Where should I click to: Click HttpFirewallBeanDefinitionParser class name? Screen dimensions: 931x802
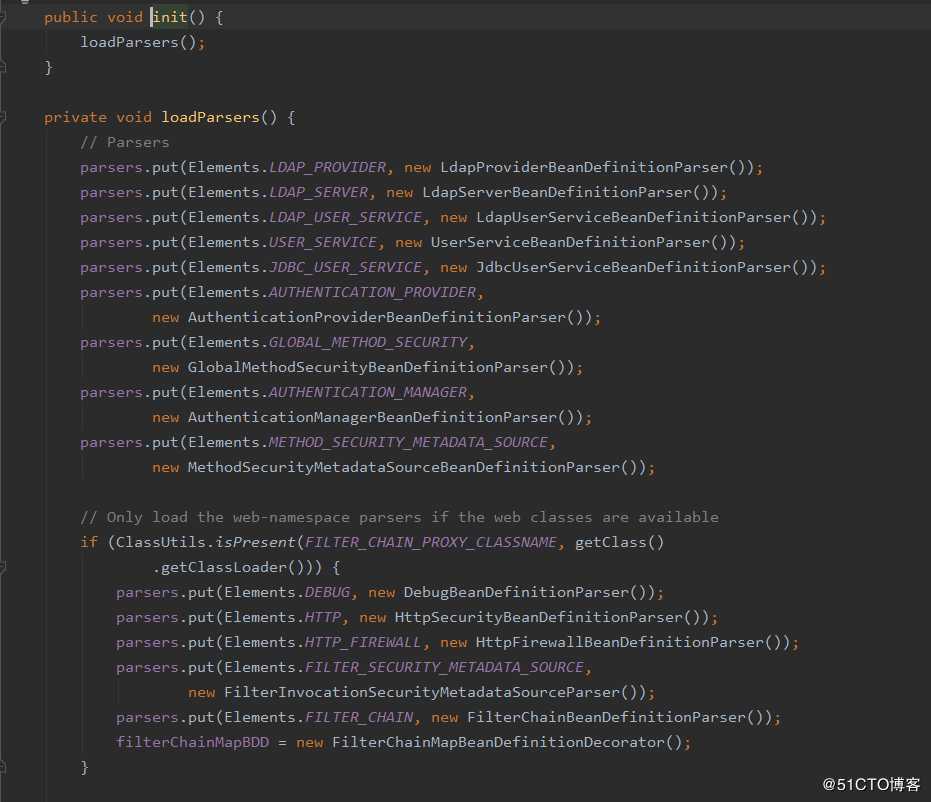tap(620, 642)
